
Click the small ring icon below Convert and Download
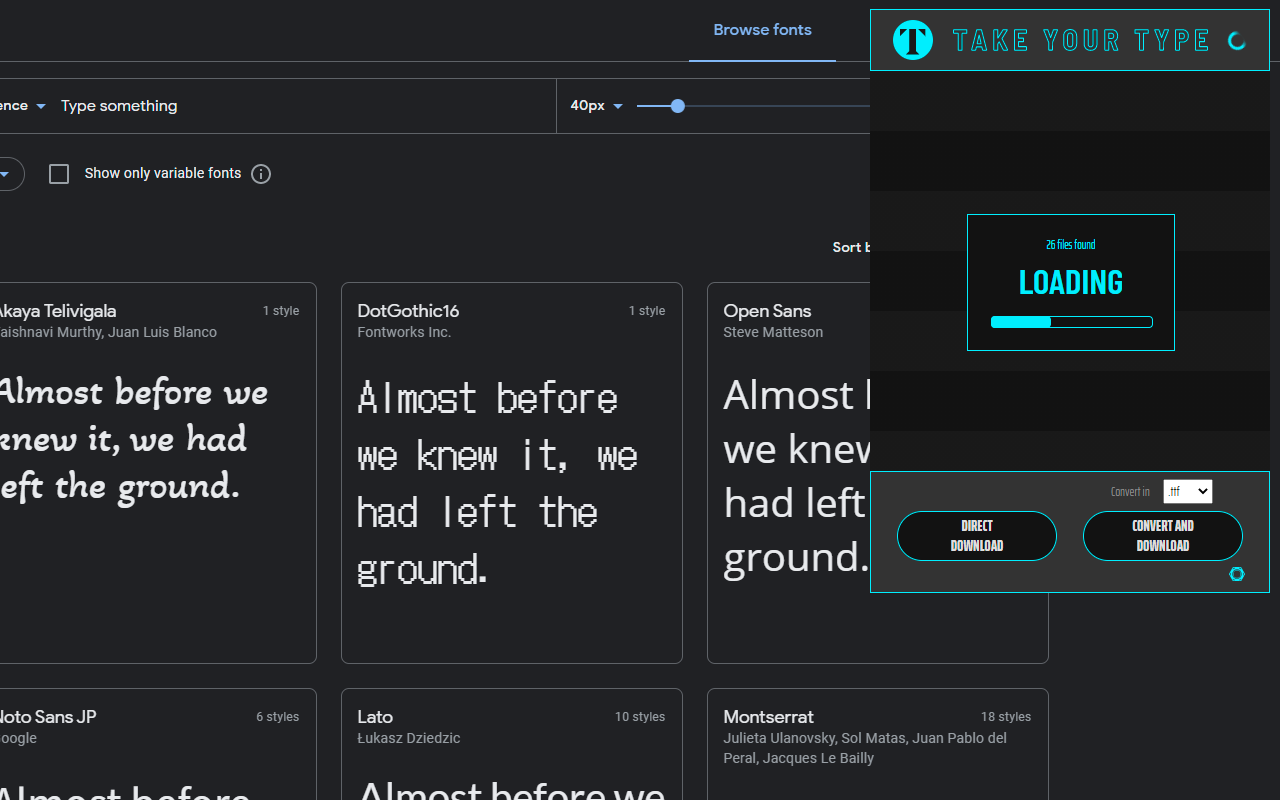pos(1237,574)
